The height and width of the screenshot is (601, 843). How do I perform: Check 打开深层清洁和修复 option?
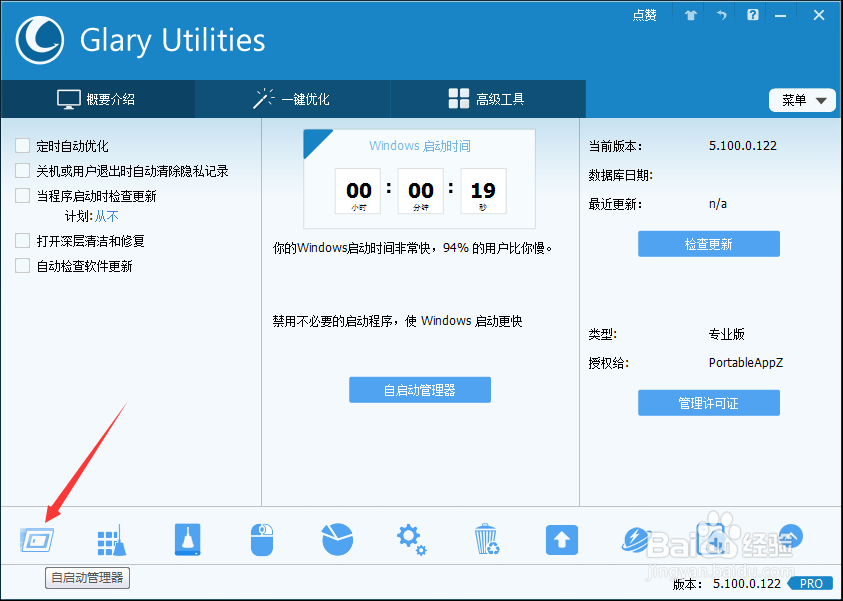[x=23, y=240]
